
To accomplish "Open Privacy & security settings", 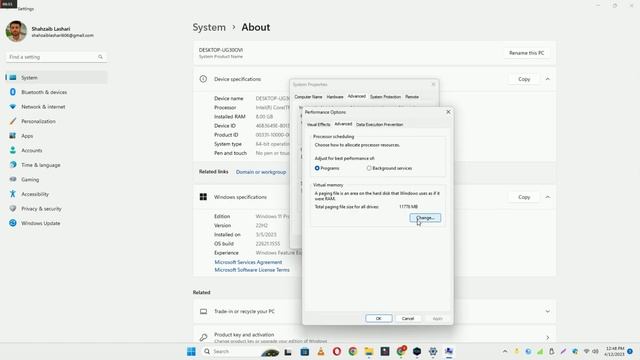I will 56,209.
